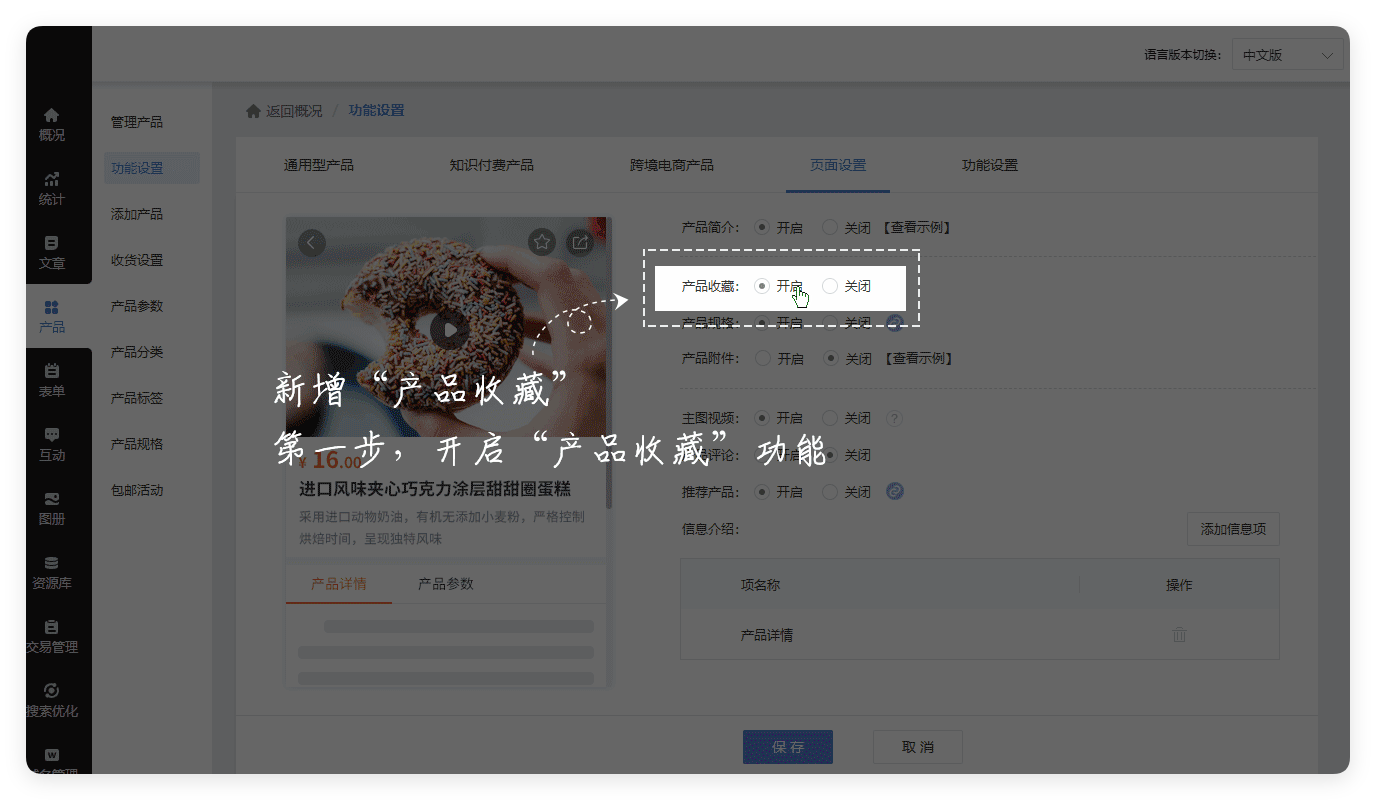Image resolution: width=1376 pixels, height=800 pixels.
Task: Open the 交易管理 sidebar icon
Action: coord(52,636)
